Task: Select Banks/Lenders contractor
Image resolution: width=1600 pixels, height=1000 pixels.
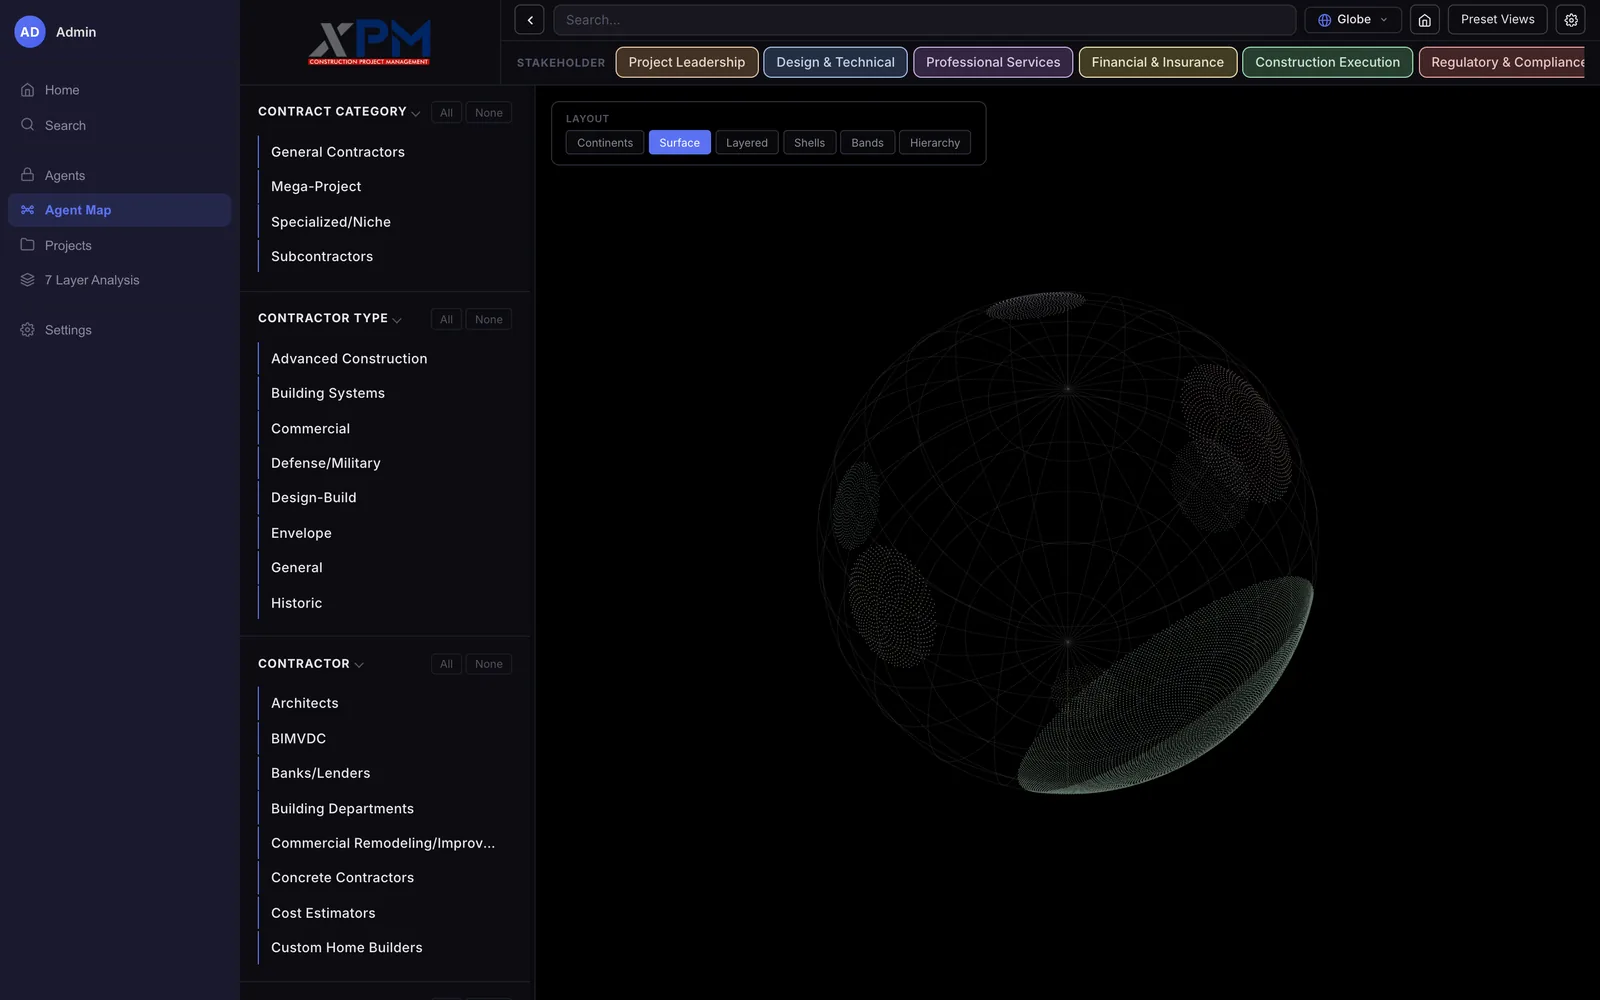Action: 384,774
